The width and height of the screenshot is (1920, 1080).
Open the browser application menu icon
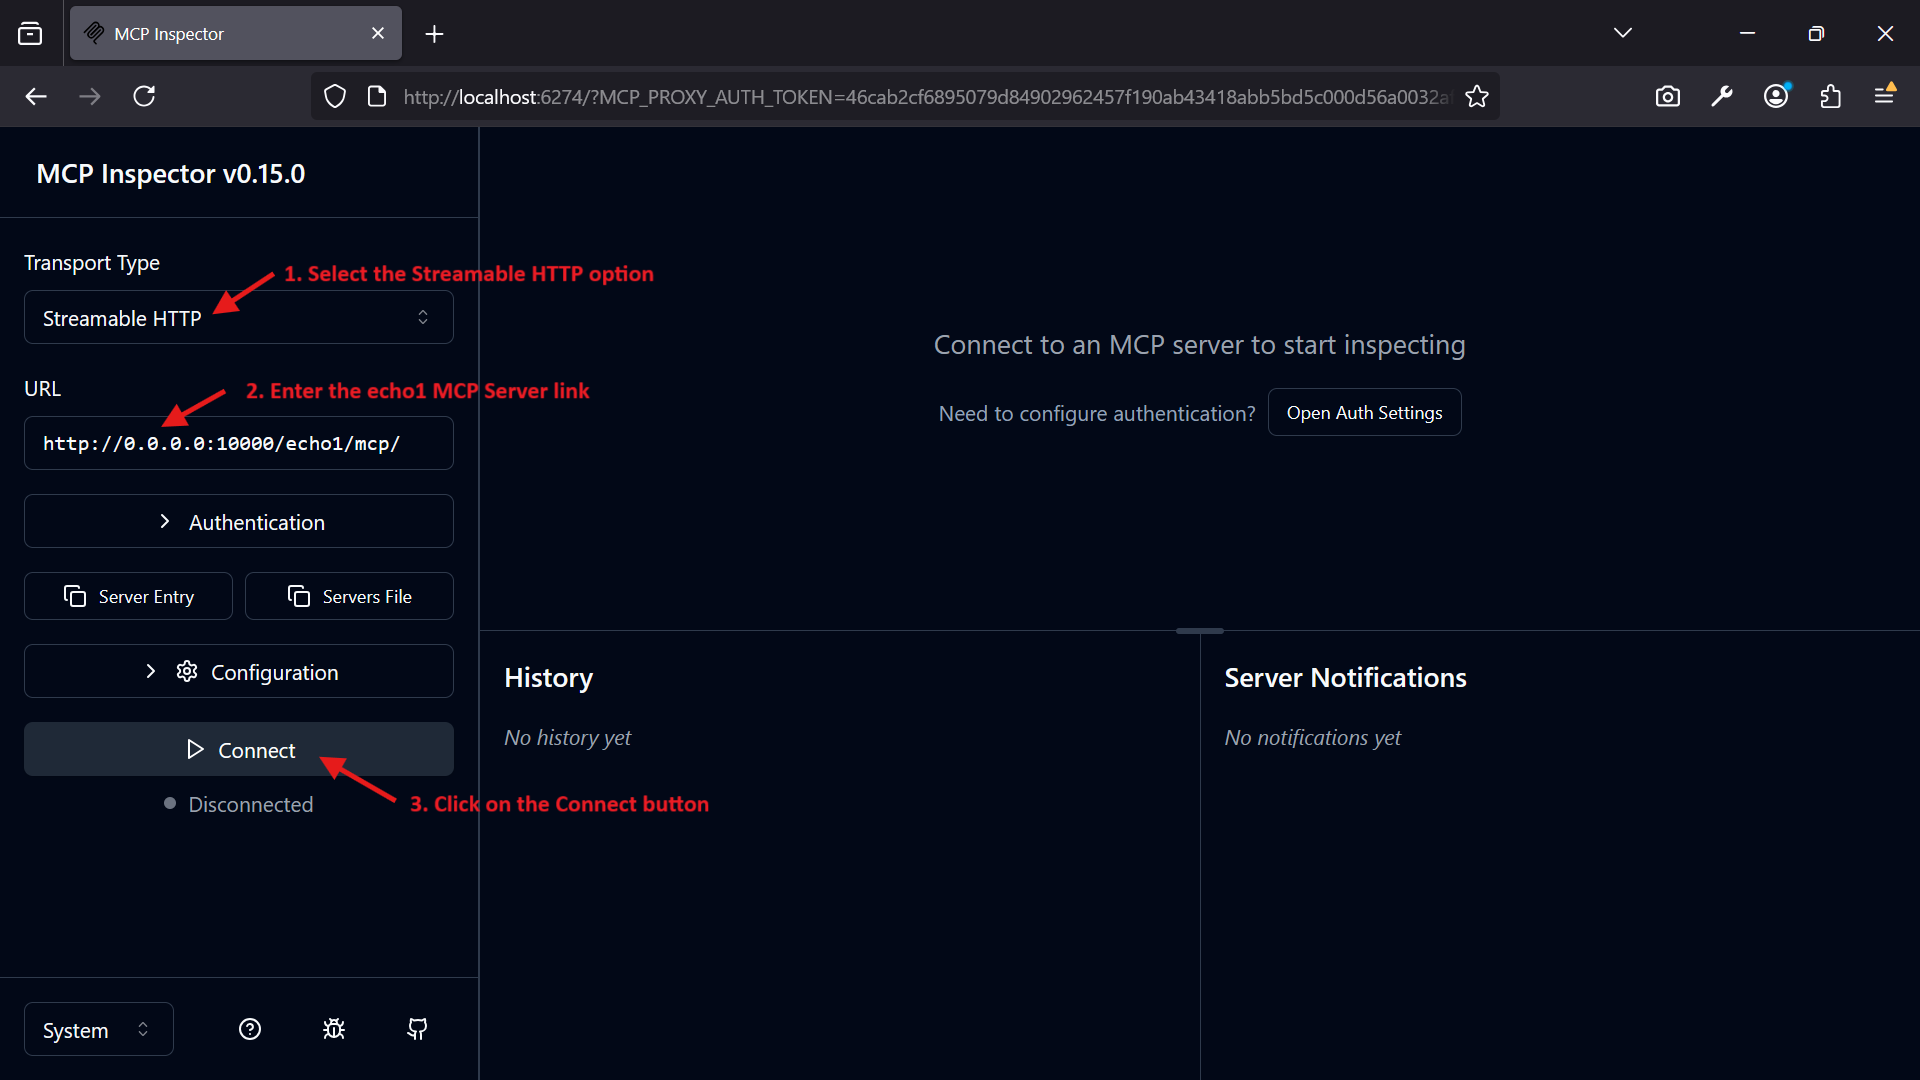click(1885, 96)
